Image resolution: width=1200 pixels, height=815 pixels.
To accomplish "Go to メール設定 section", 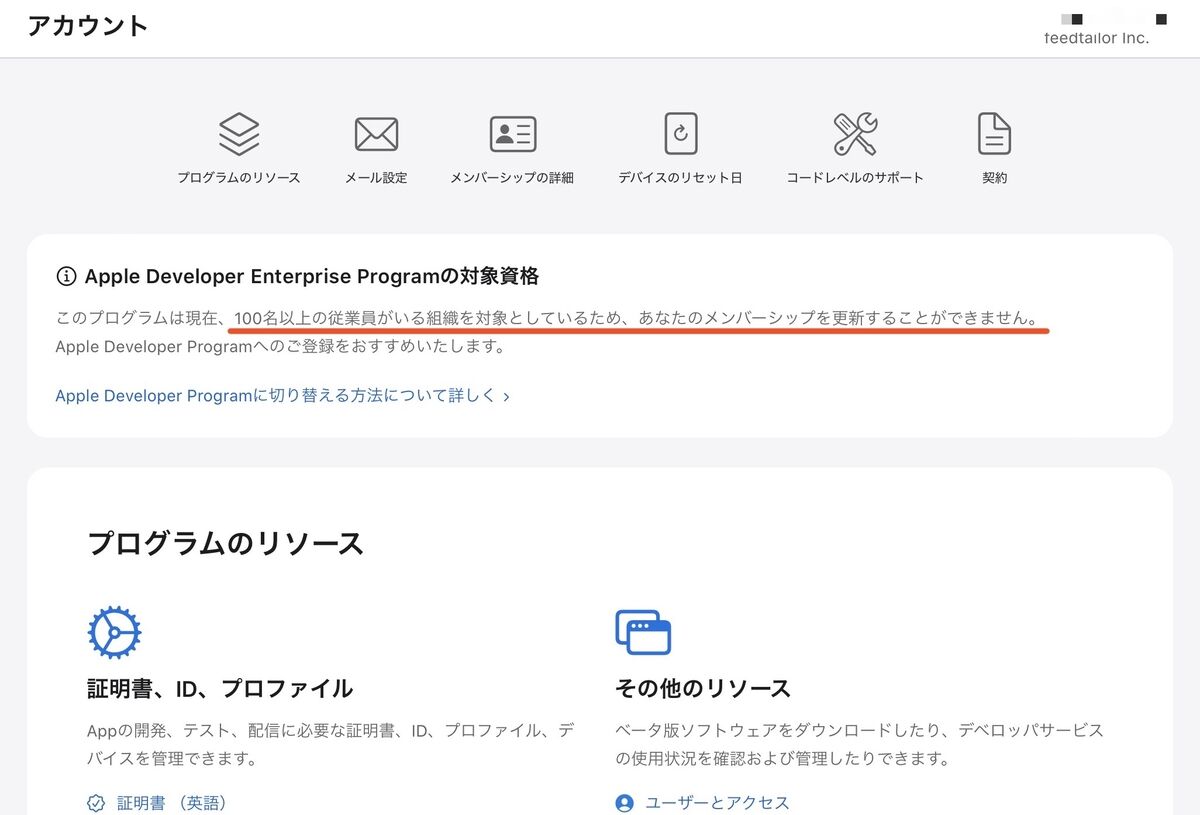I will [x=376, y=178].
